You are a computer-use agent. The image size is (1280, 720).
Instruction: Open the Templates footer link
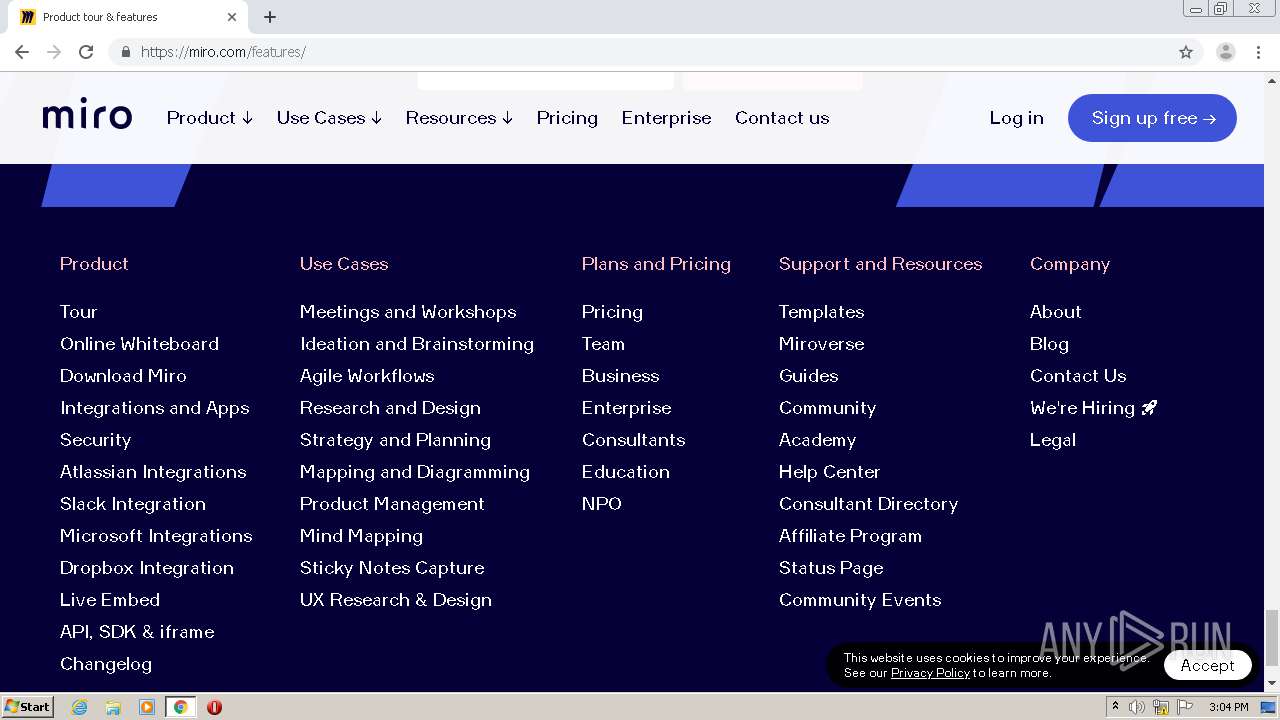click(821, 312)
